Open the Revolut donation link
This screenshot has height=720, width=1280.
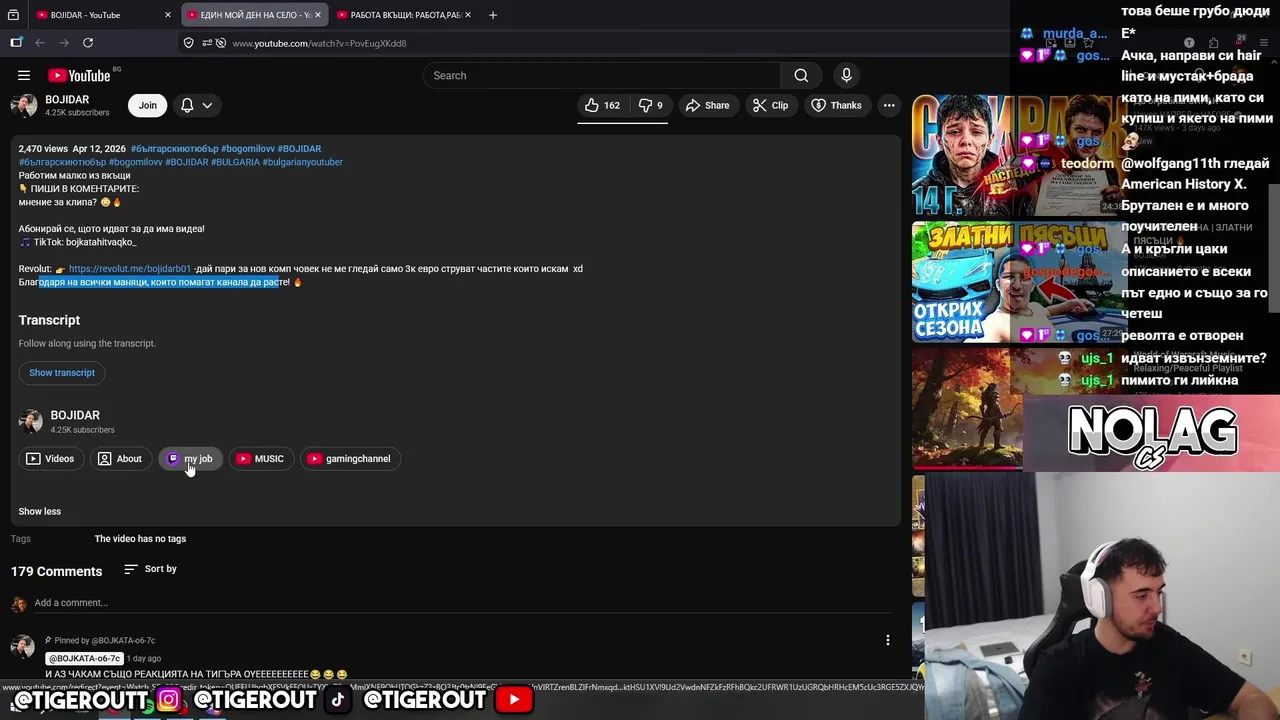(130, 269)
